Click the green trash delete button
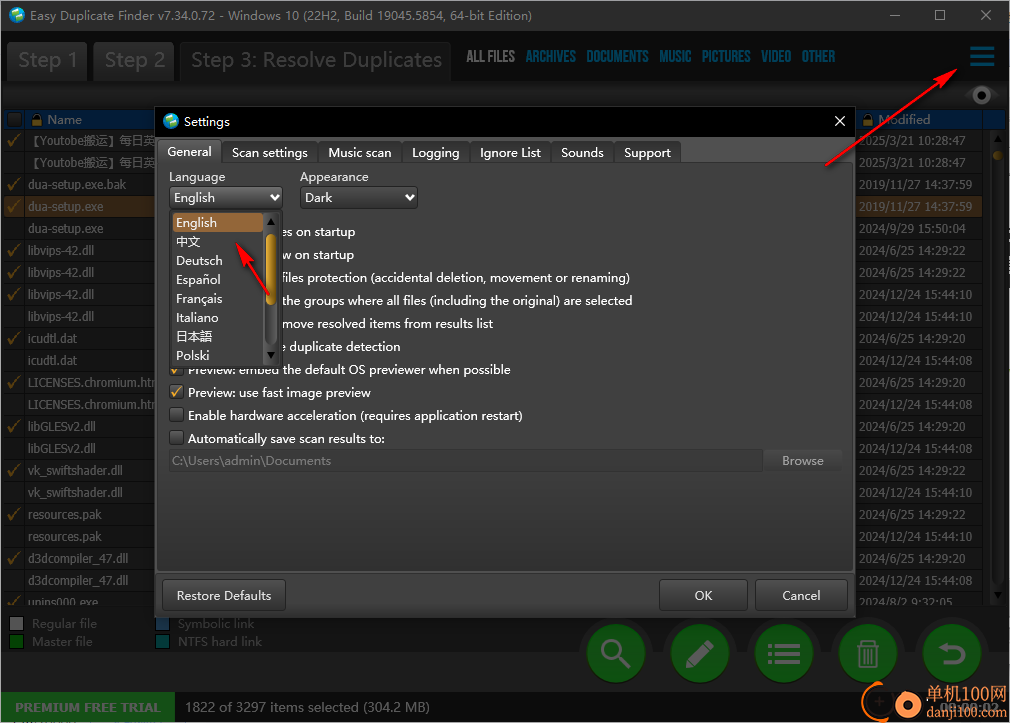 [x=868, y=653]
